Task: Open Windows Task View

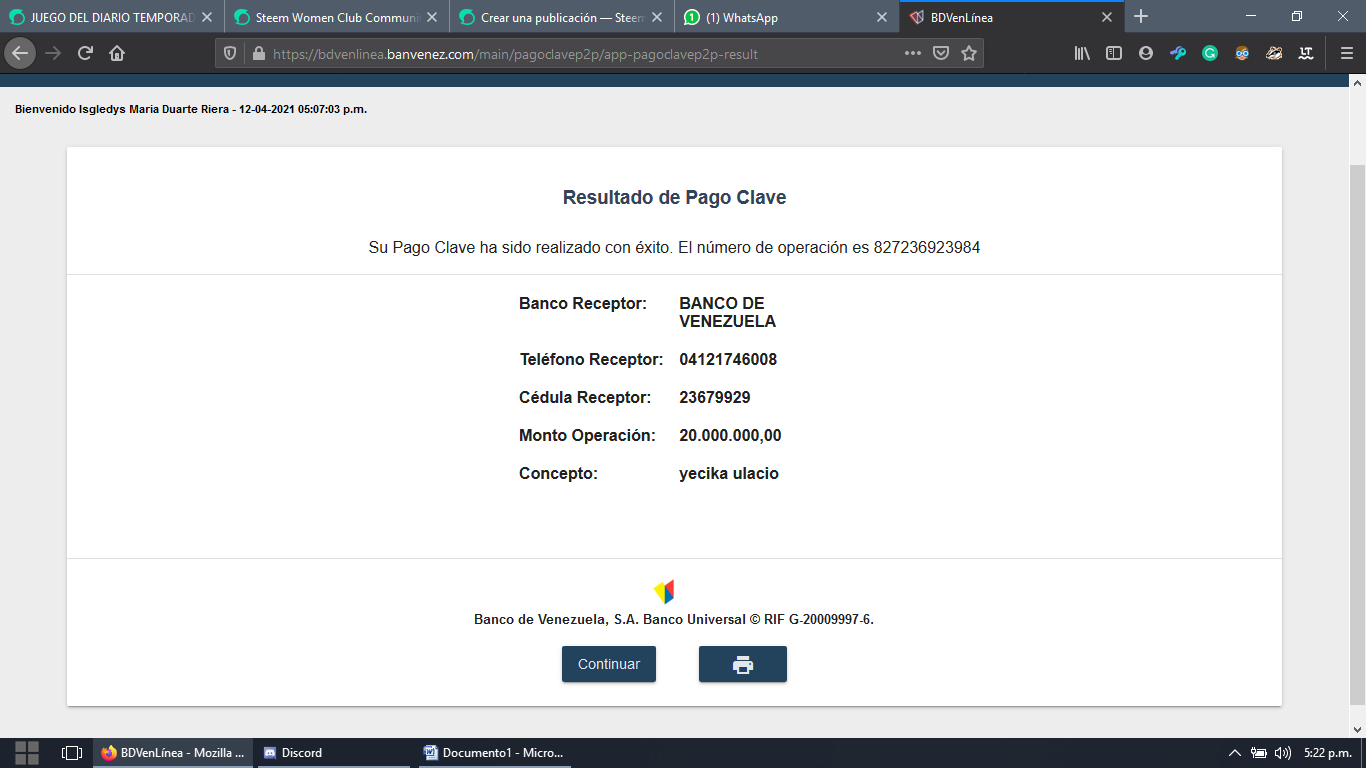Action: (71, 753)
